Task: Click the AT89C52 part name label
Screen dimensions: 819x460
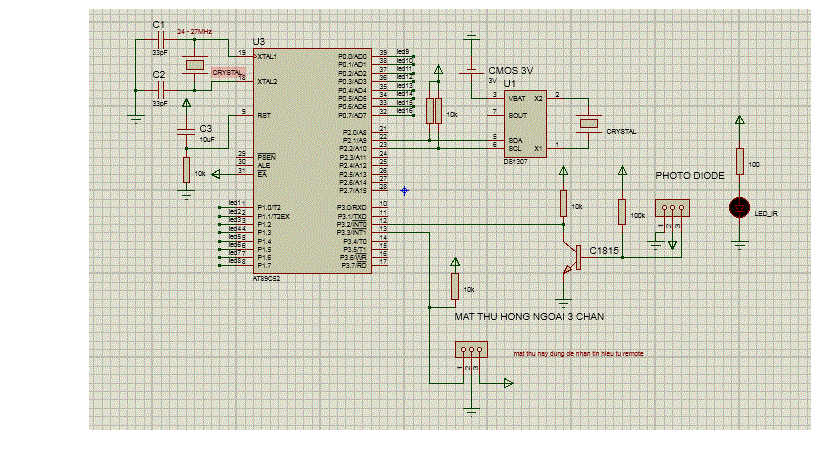Action: click(266, 279)
